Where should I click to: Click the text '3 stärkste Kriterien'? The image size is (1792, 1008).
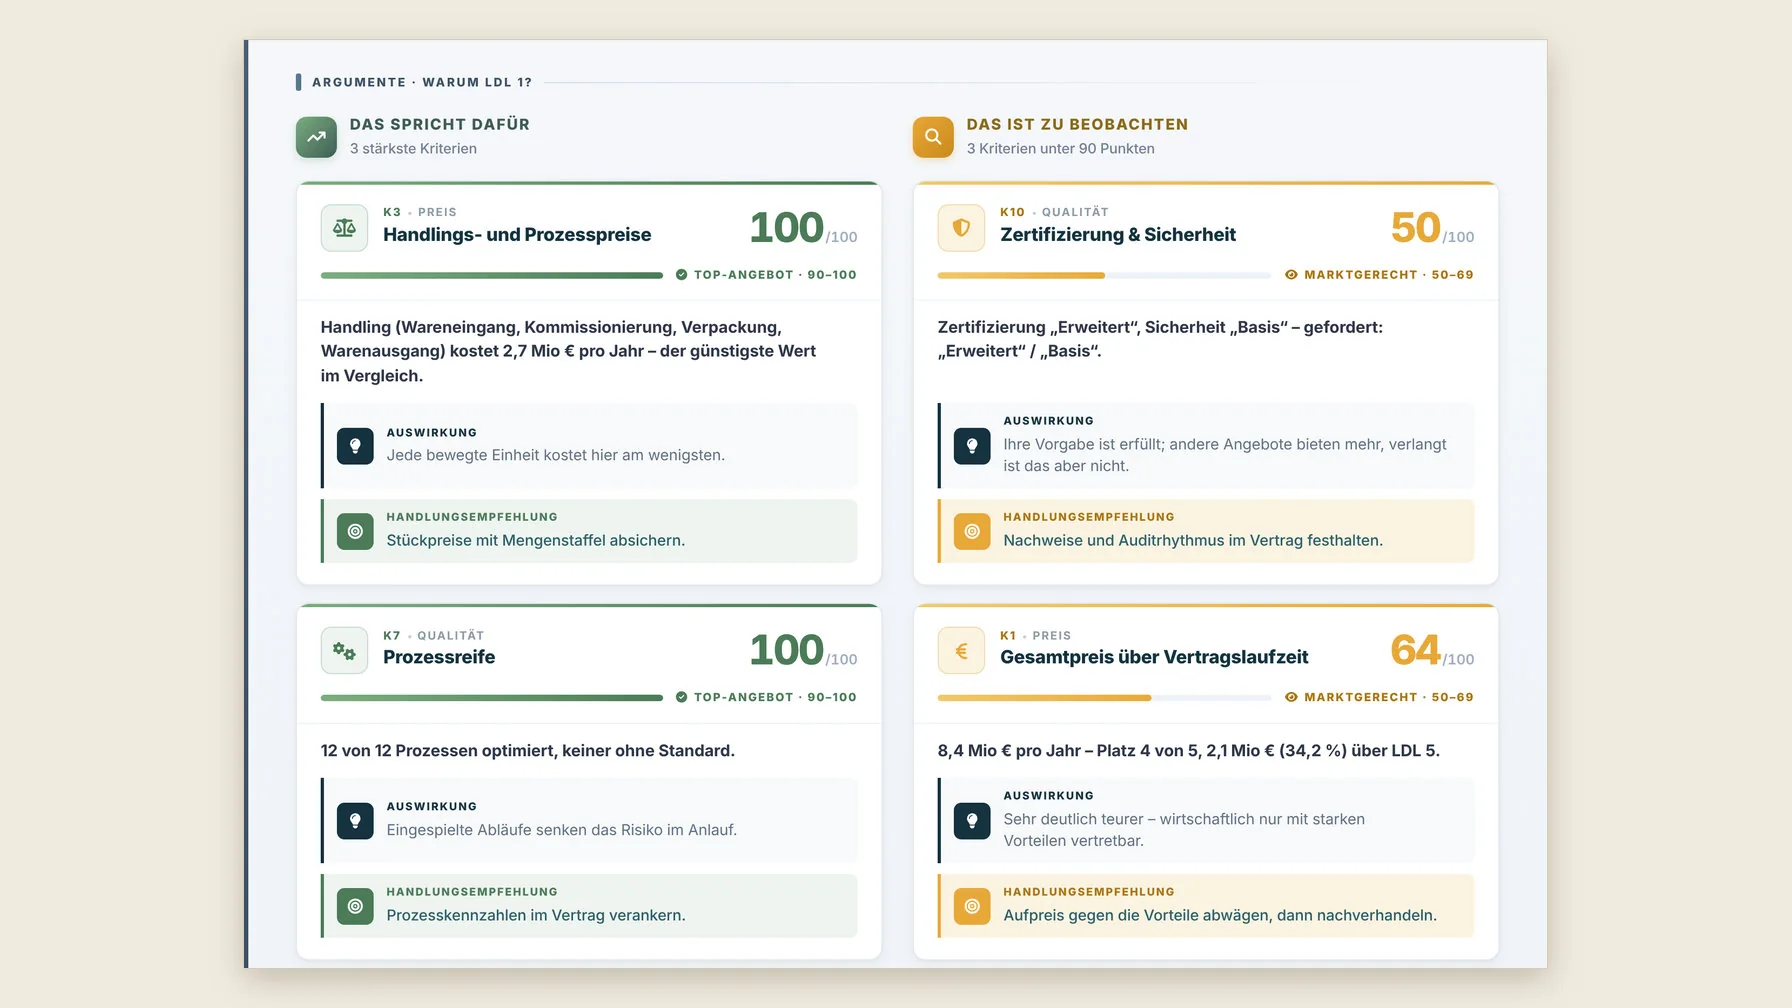[413, 149]
